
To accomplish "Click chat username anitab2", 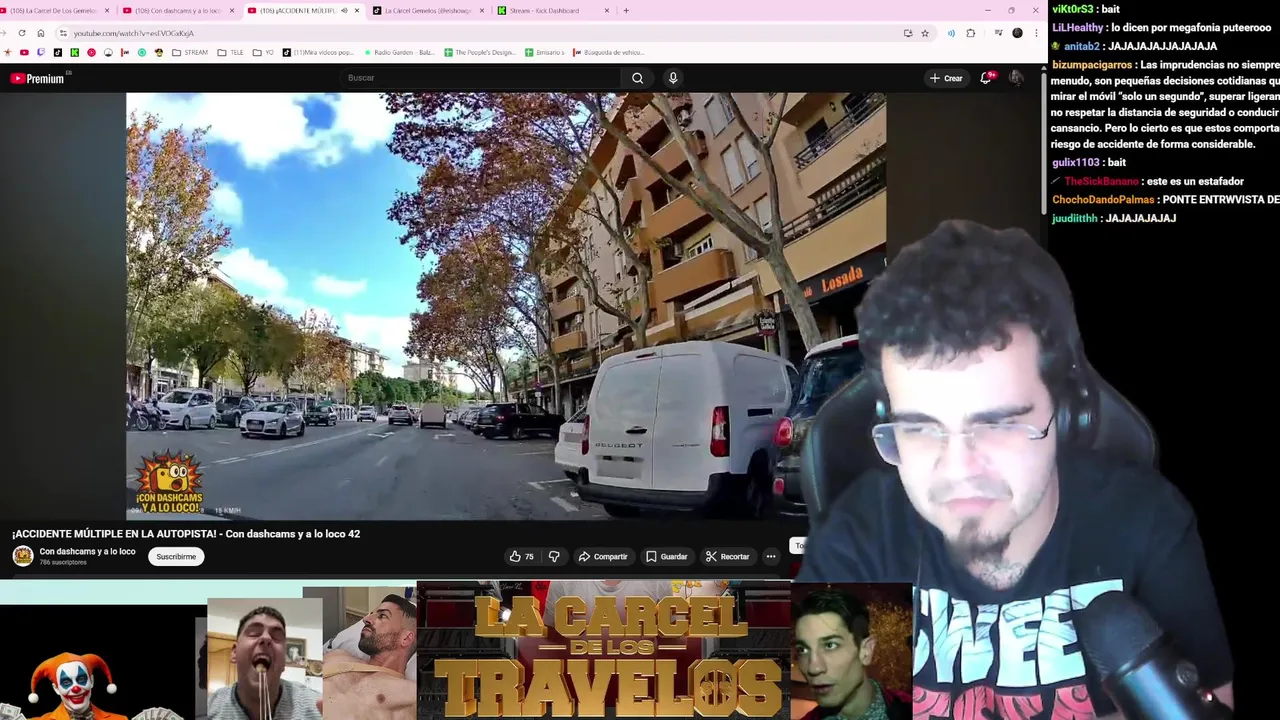I will click(x=1081, y=46).
